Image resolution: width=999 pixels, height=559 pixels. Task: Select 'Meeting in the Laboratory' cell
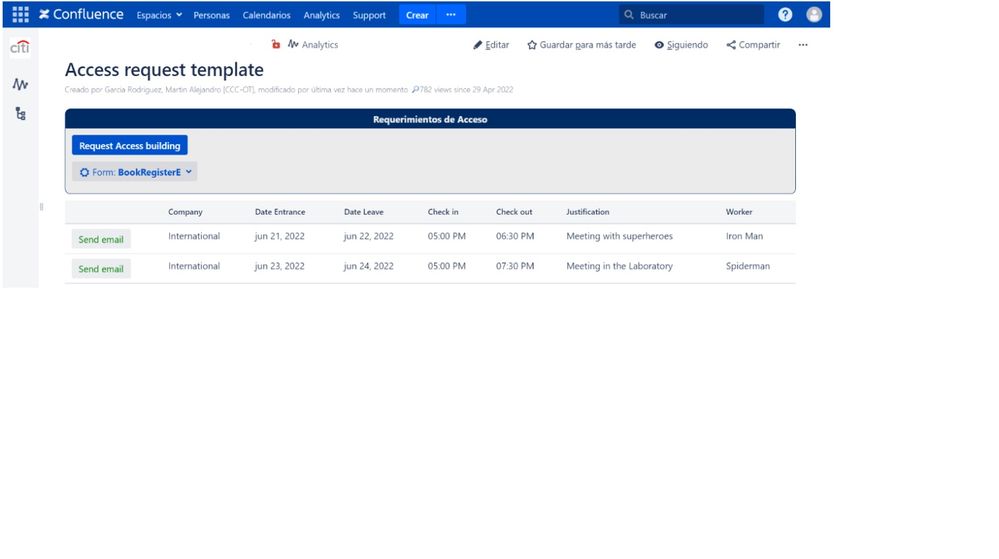pyautogui.click(x=619, y=266)
